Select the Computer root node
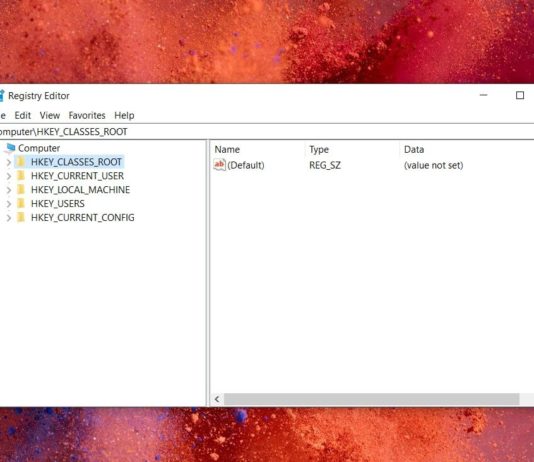Screen dimensions: 534x462 39,148
